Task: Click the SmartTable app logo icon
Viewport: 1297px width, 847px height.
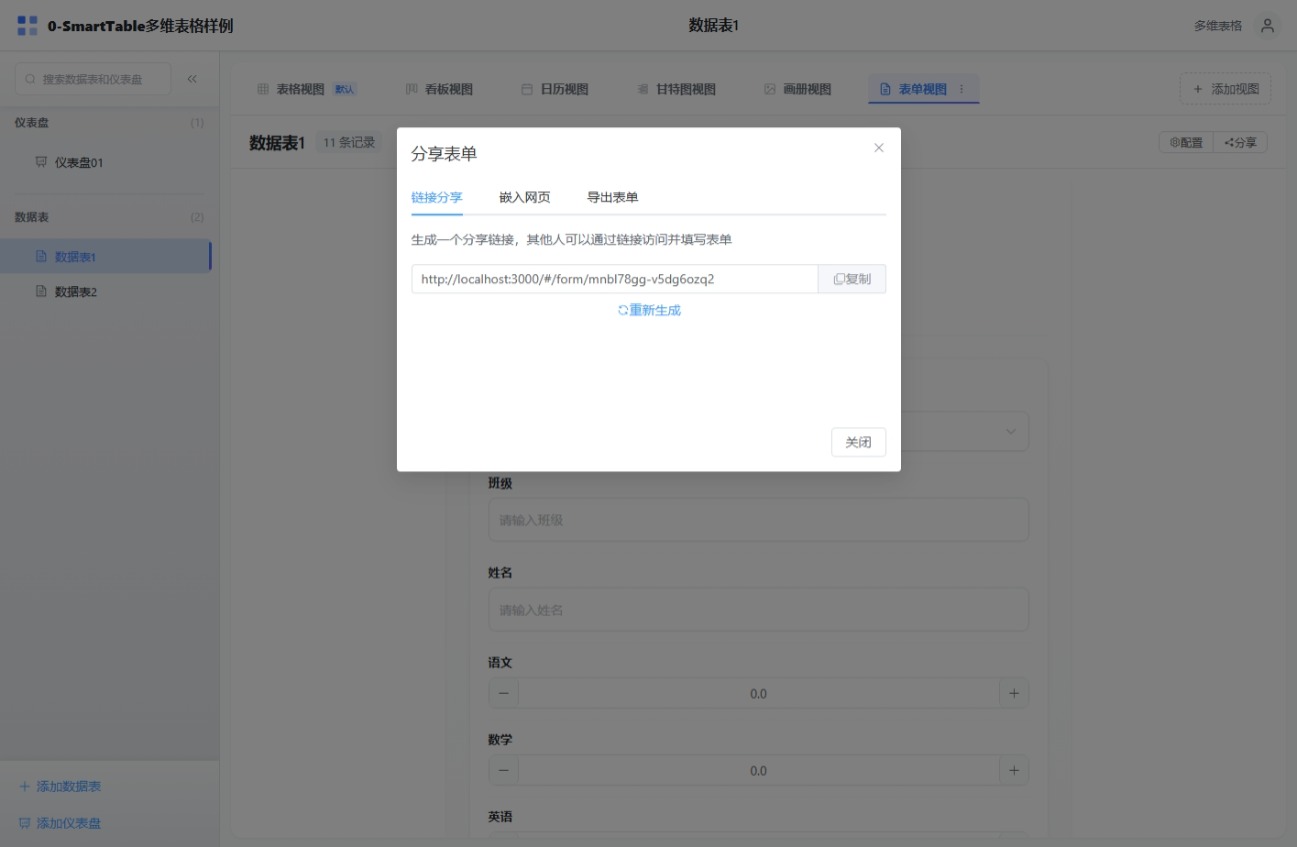Action: 28,26
